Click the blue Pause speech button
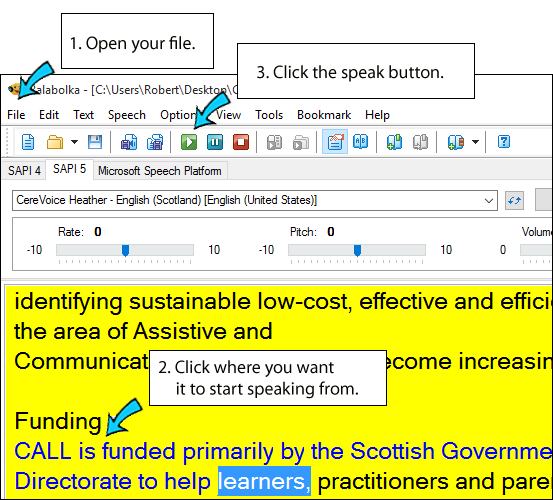This screenshot has width=553, height=500. [x=215, y=142]
